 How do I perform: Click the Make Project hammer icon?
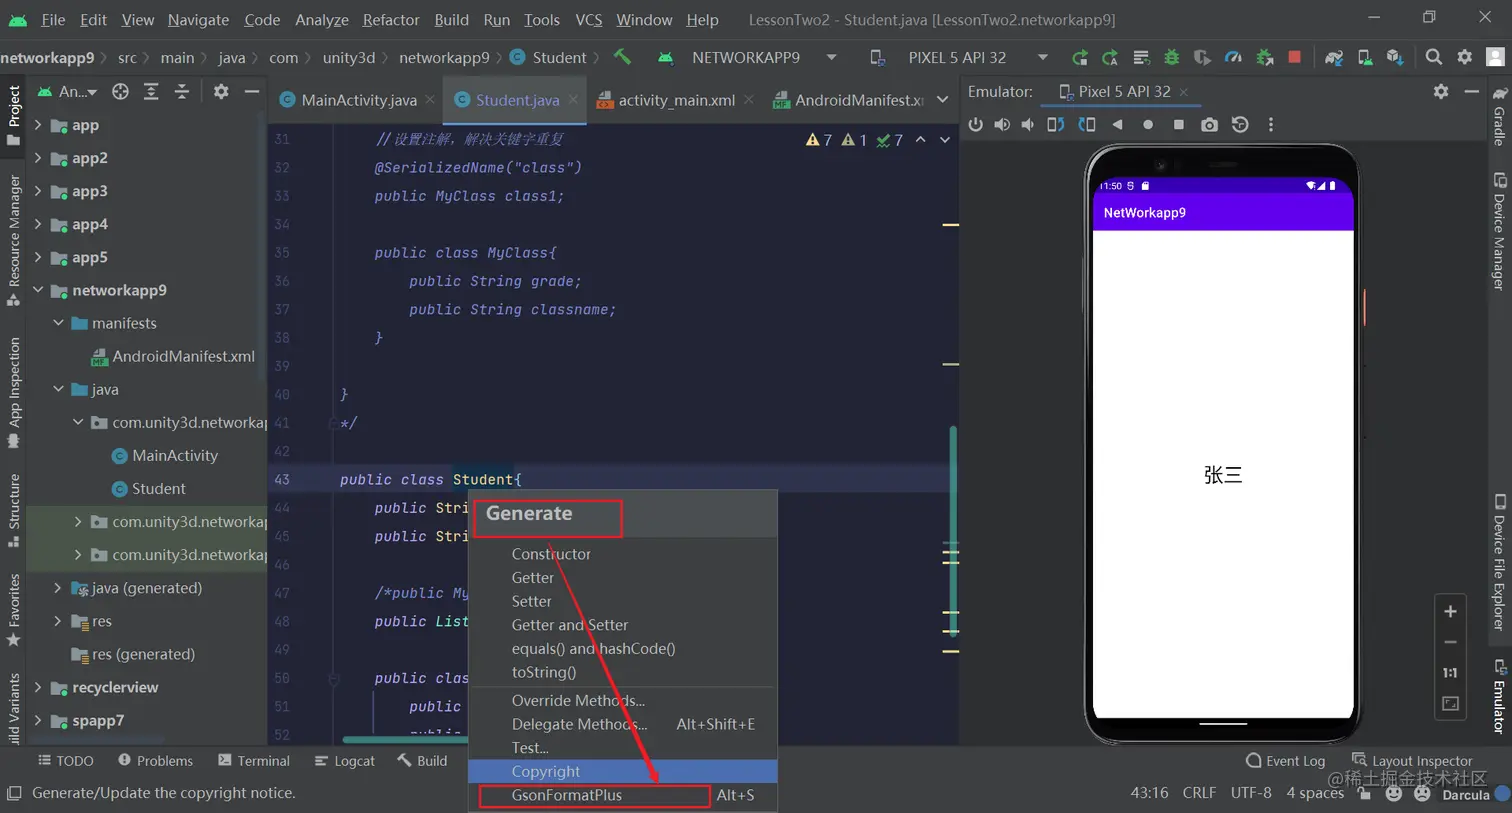pyautogui.click(x=623, y=57)
